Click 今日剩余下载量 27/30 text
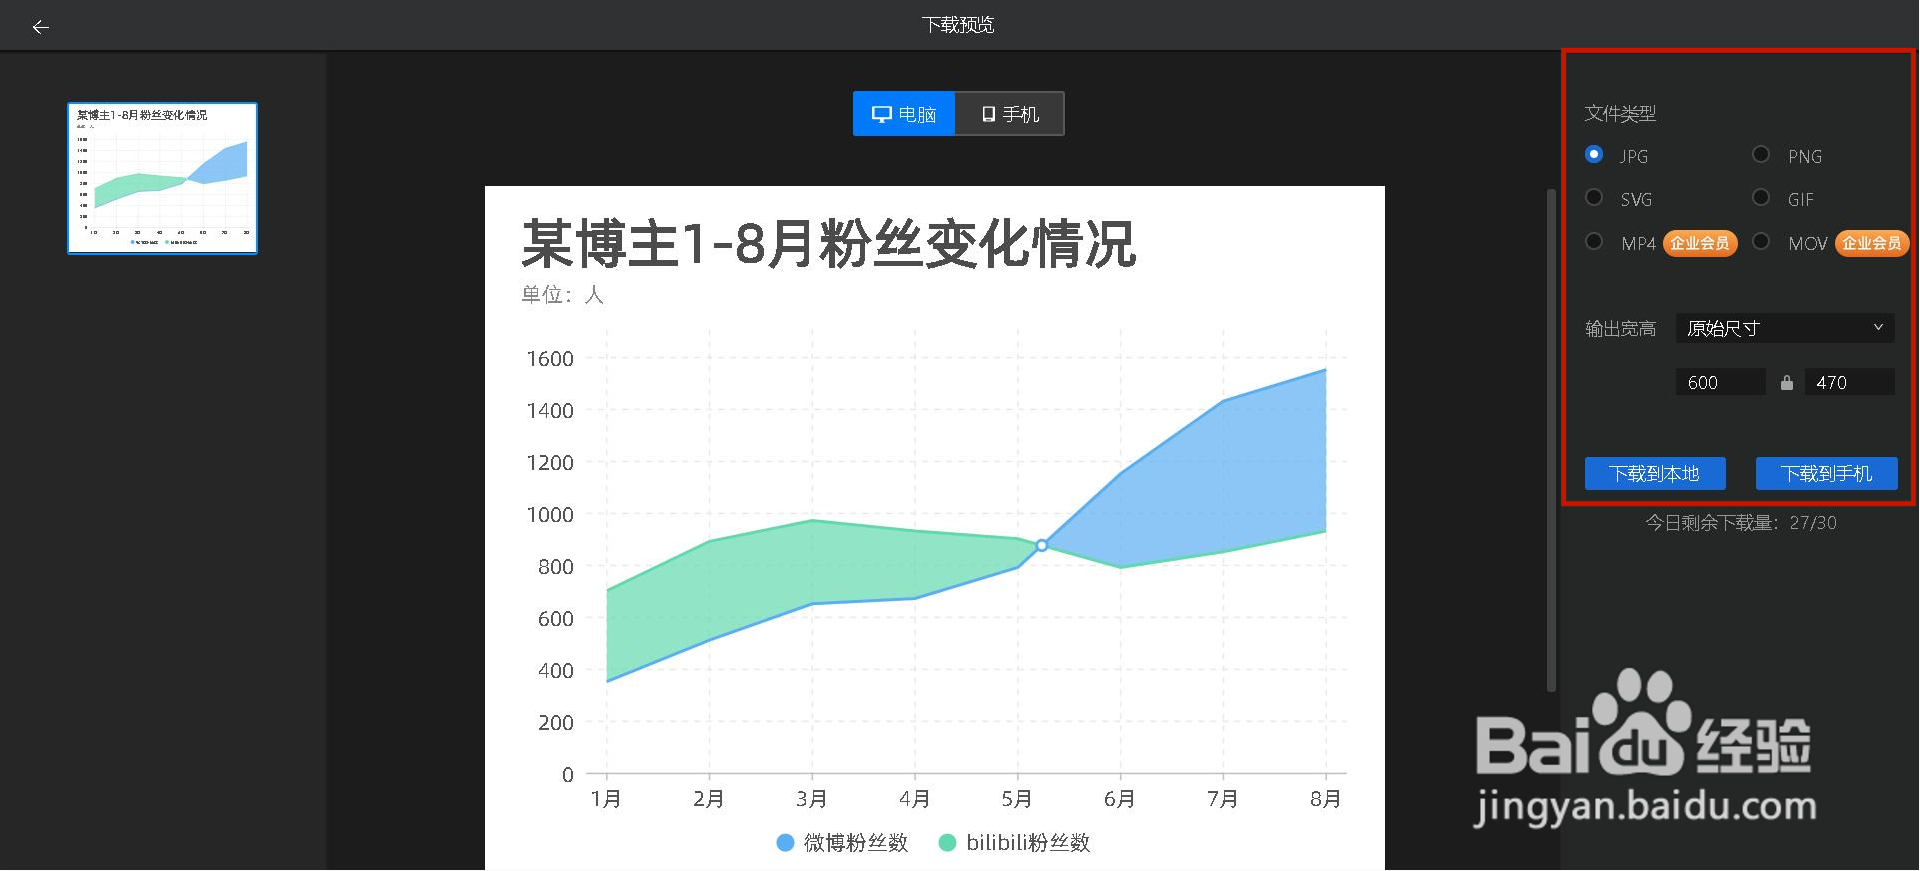Image resolution: width=1920 pixels, height=871 pixels. click(x=1741, y=523)
